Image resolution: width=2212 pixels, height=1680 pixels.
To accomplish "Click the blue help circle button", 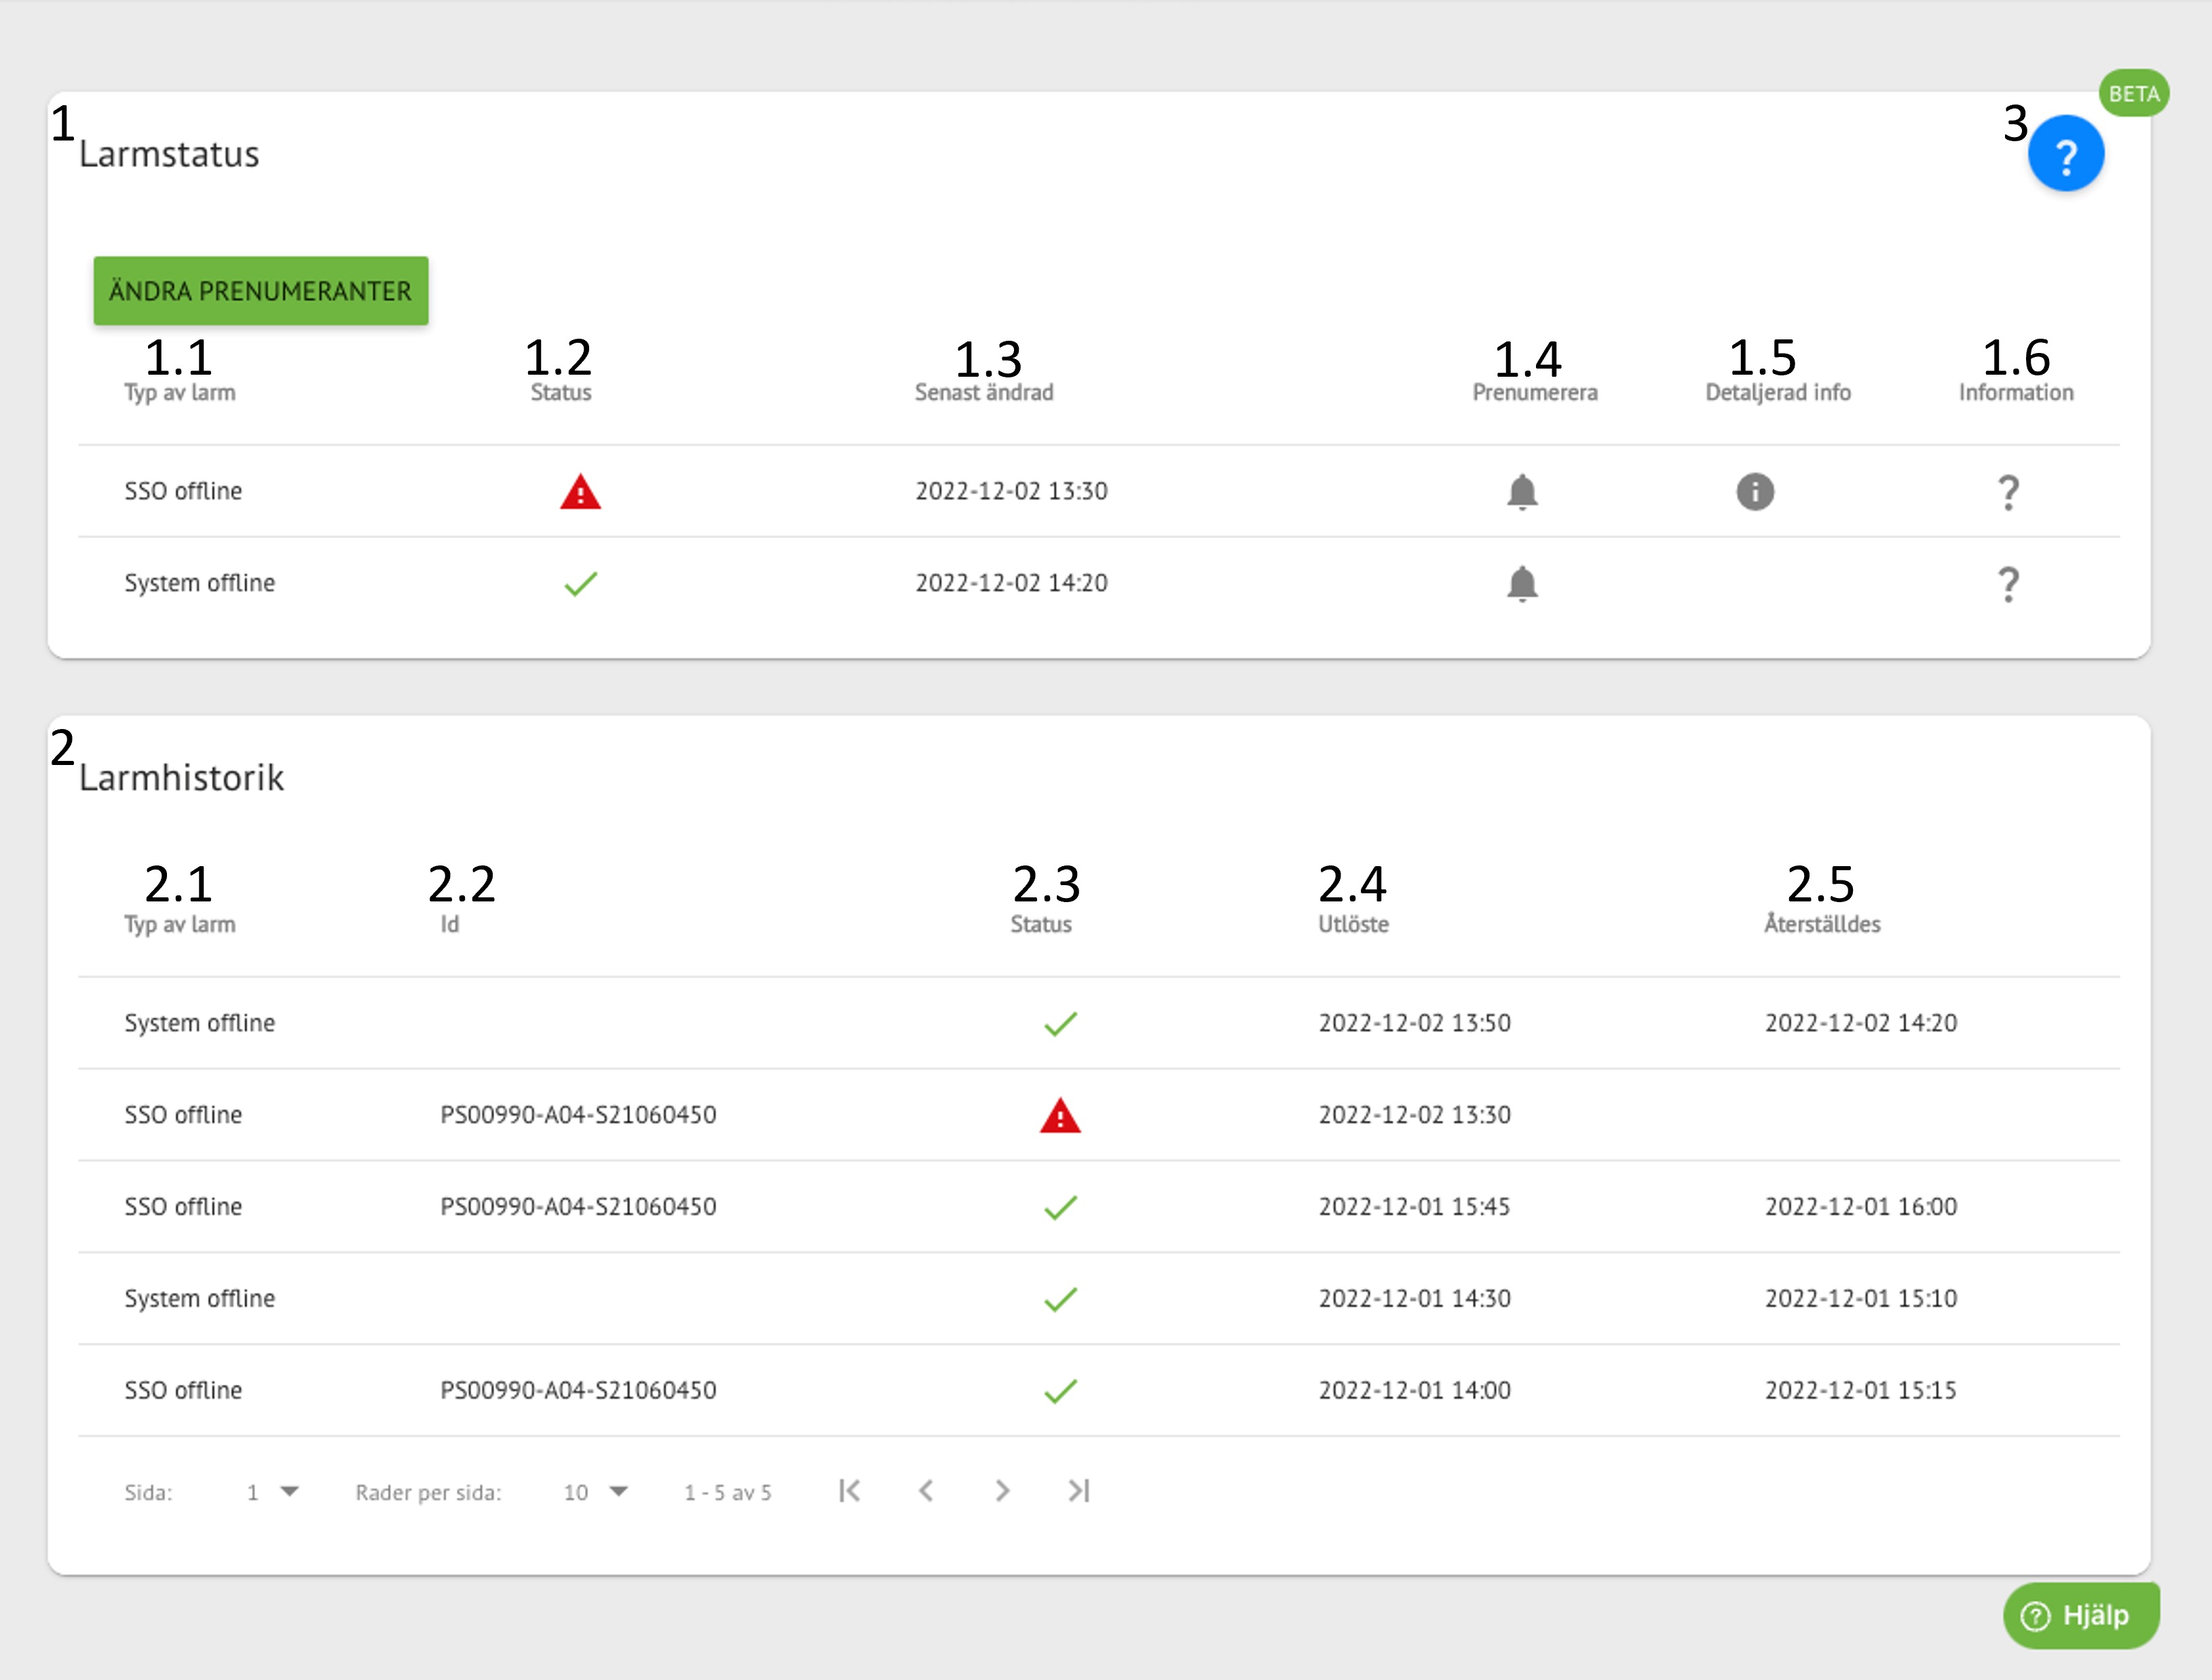I will pos(2066,154).
